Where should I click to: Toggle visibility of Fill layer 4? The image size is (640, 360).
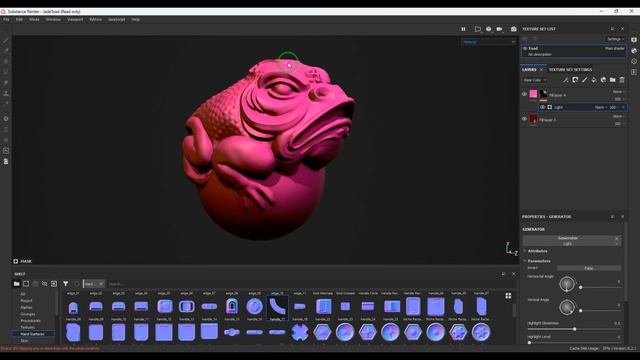click(x=524, y=94)
